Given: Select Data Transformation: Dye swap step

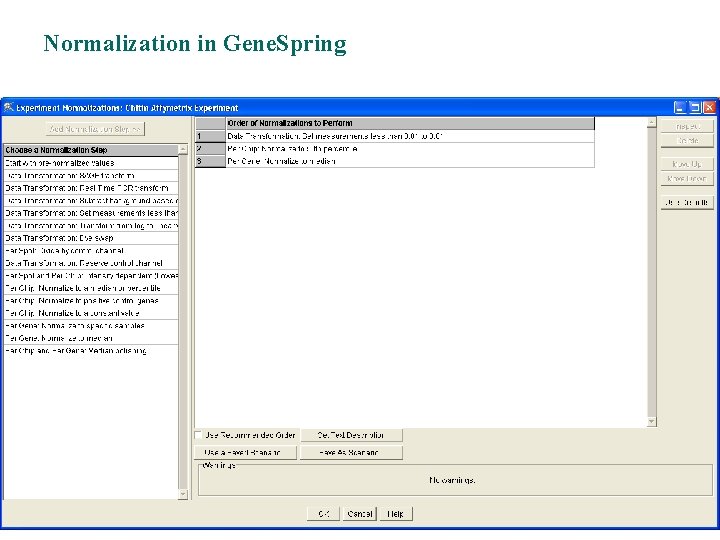Looking at the screenshot, I should coord(91,238).
